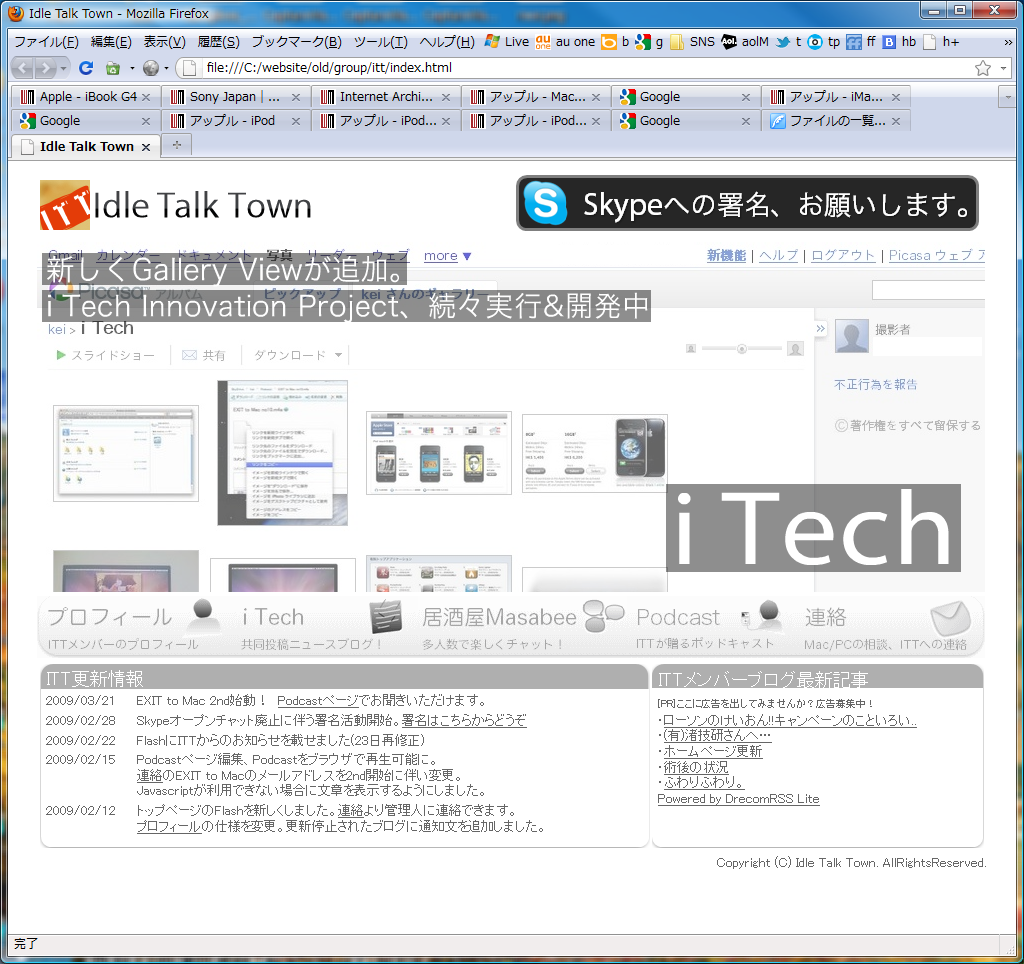Open ふわりふわり blog entry
Screen dimensions: 1024x964
click(x=703, y=782)
